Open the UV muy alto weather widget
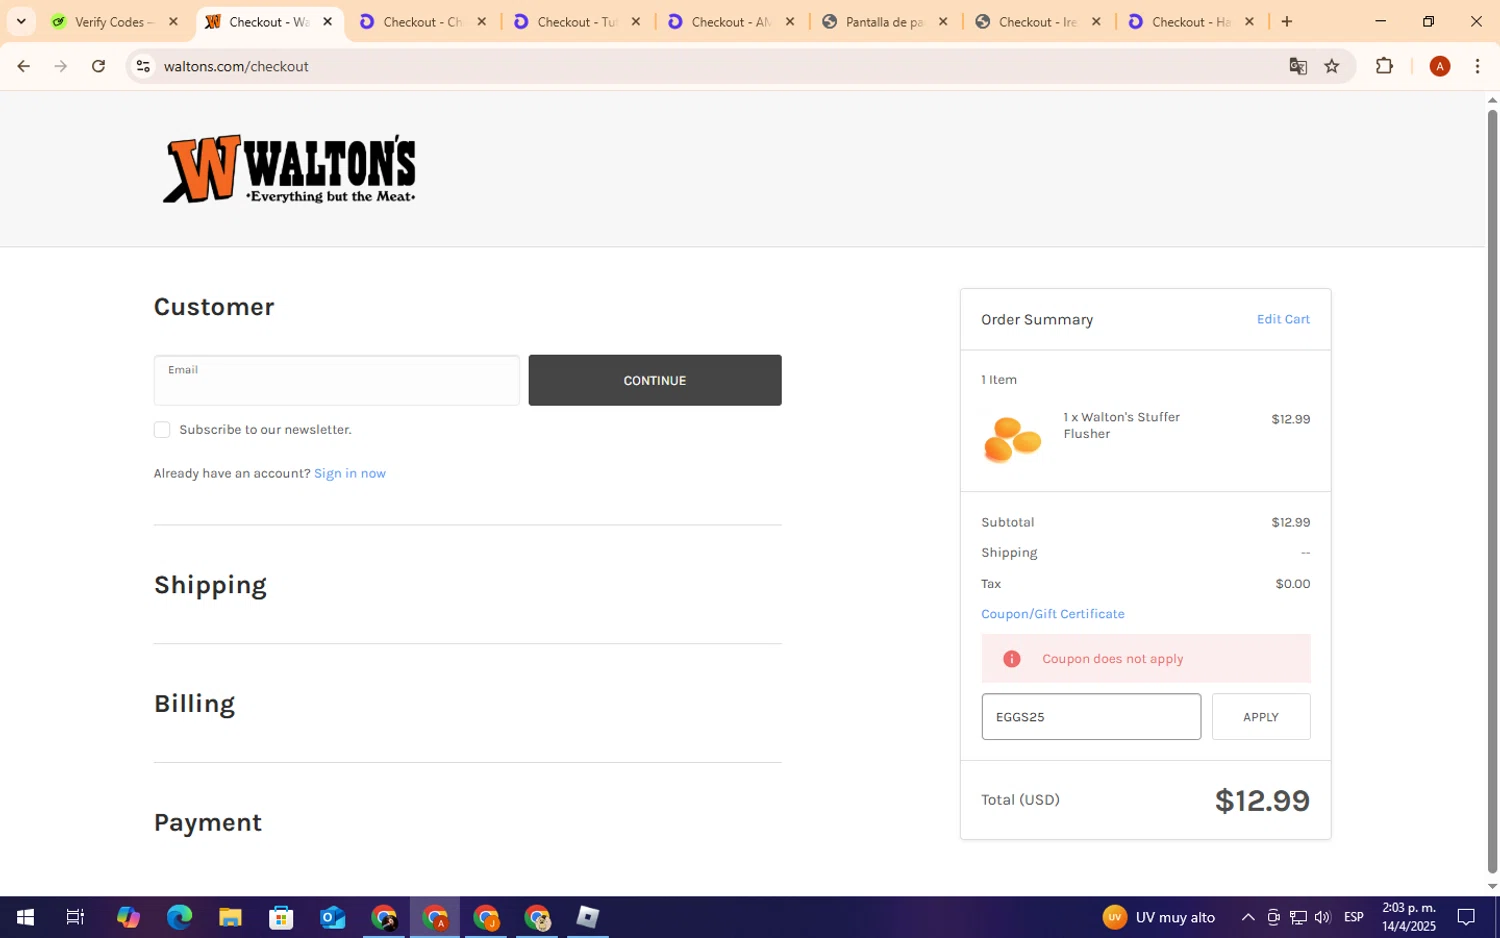Viewport: 1500px width, 938px height. point(1159,917)
